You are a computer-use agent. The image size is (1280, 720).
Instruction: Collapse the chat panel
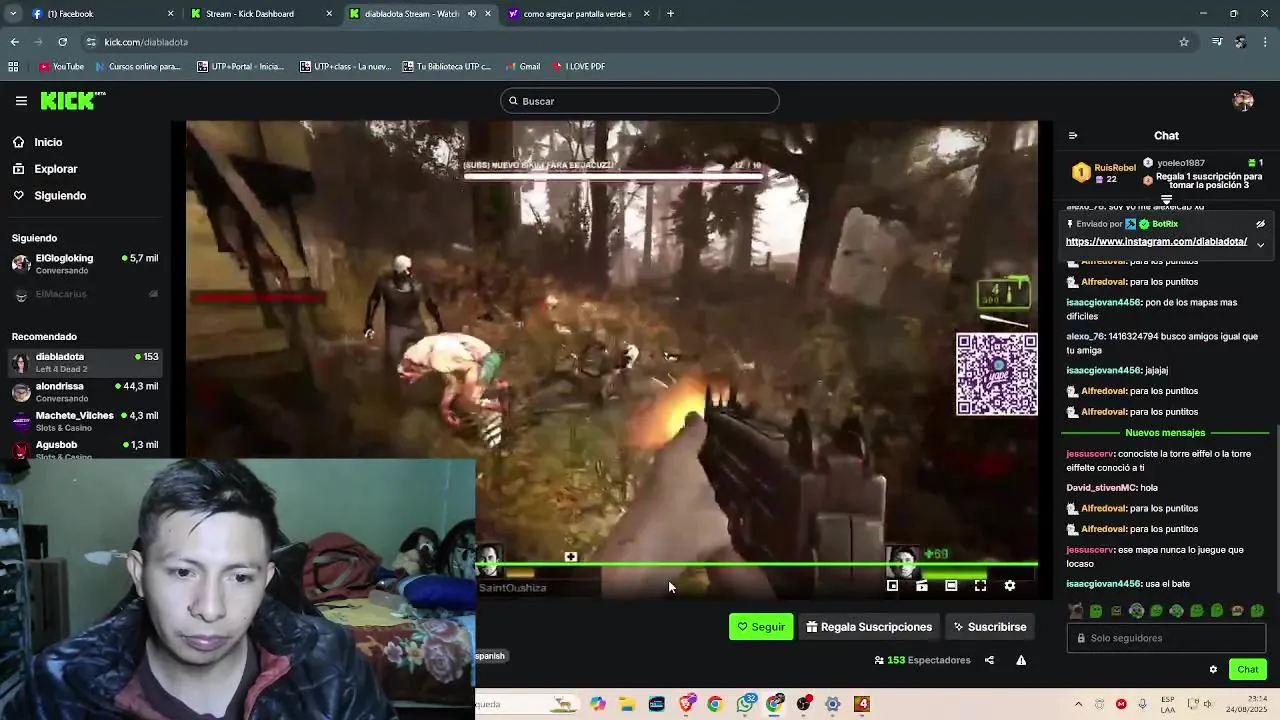(x=1073, y=136)
